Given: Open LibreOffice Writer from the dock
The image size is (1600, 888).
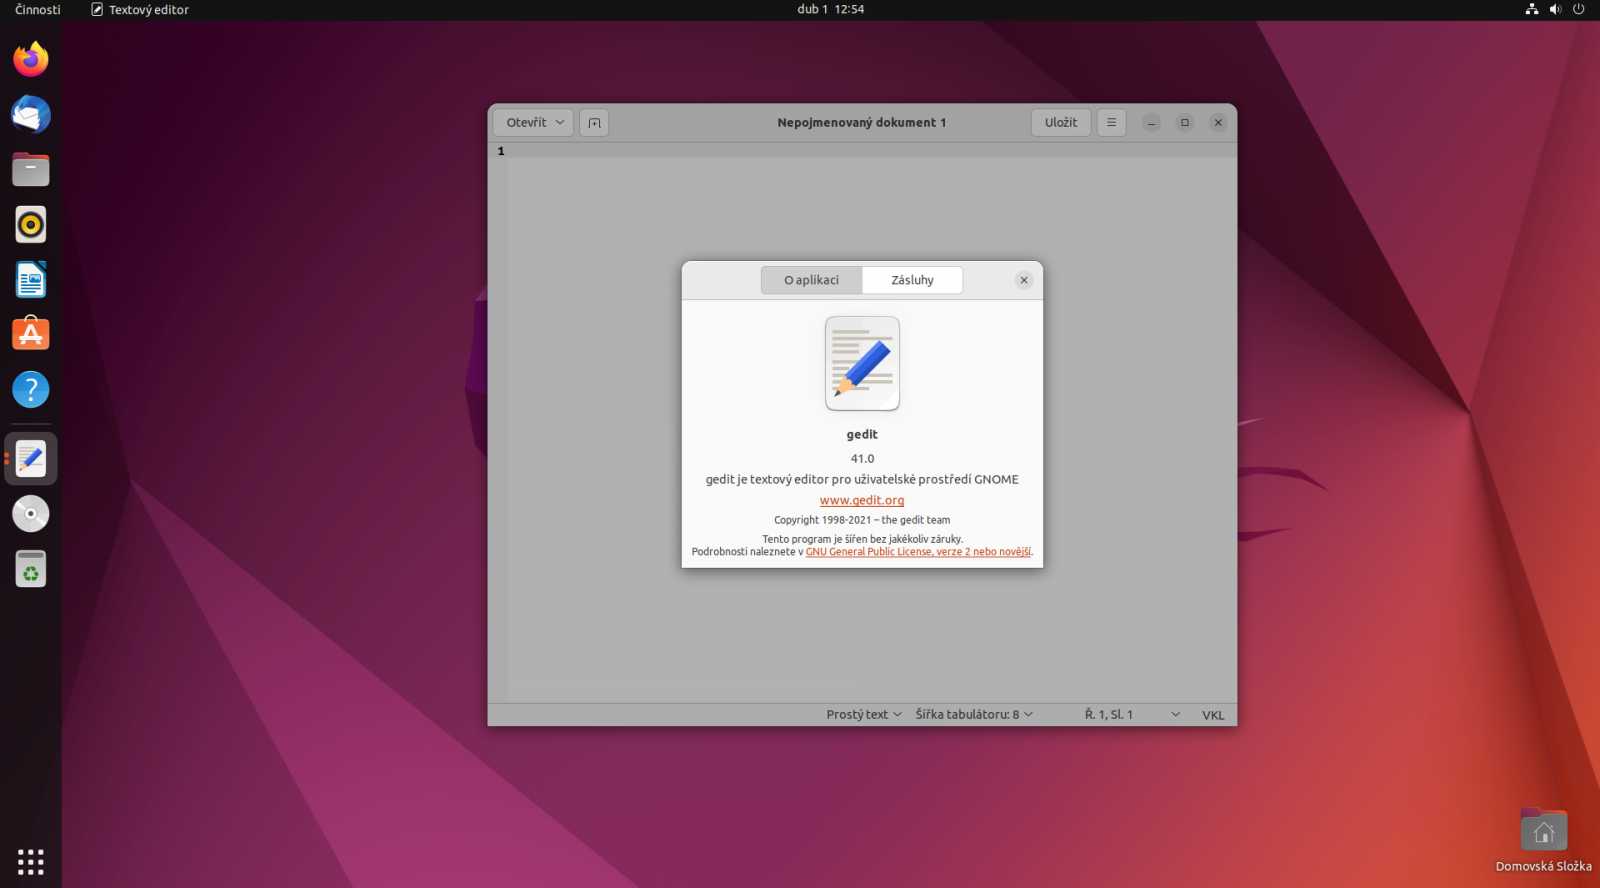Looking at the screenshot, I should coord(31,279).
